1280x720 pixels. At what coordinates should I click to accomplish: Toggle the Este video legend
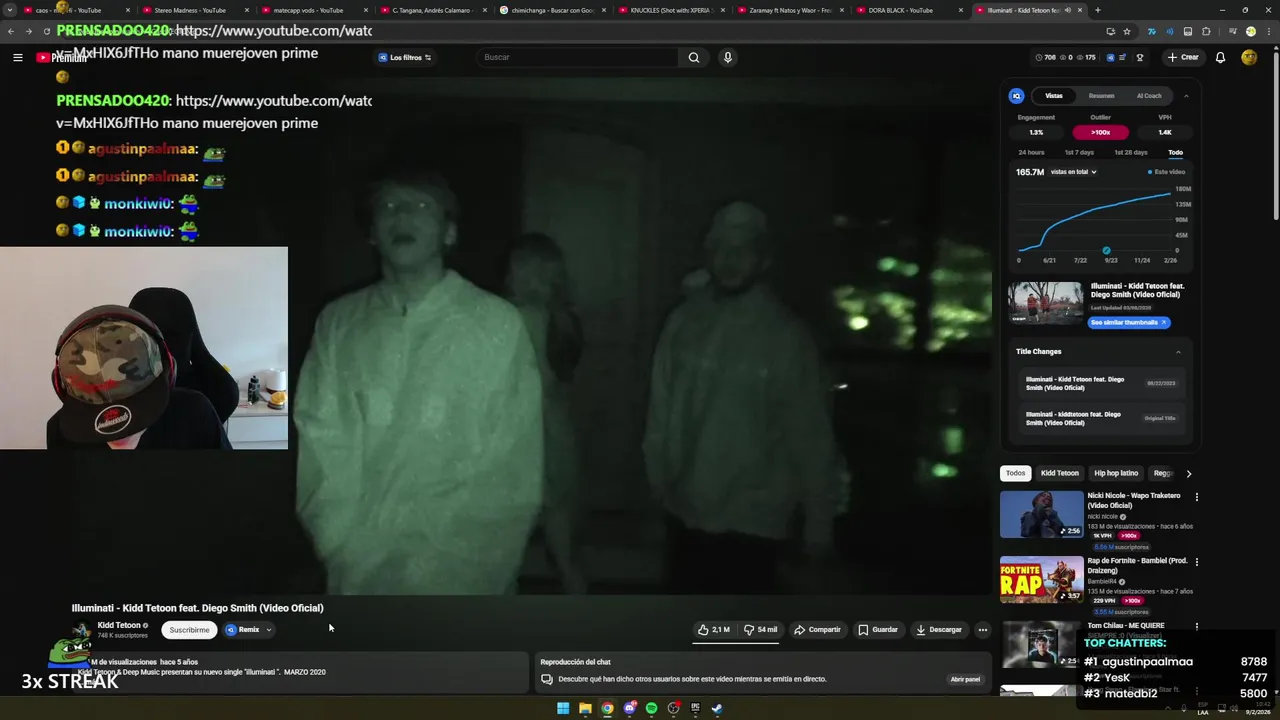click(1167, 172)
